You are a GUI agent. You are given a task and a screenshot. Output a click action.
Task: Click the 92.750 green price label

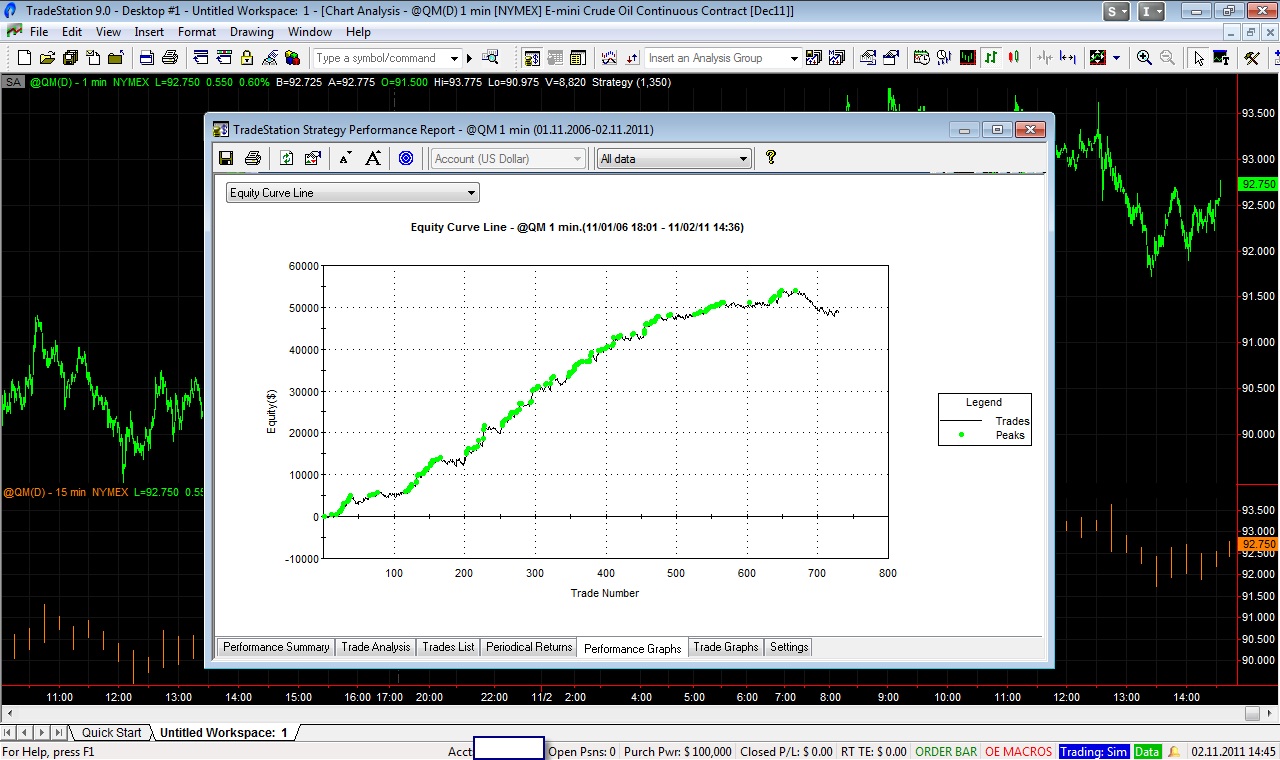1258,184
